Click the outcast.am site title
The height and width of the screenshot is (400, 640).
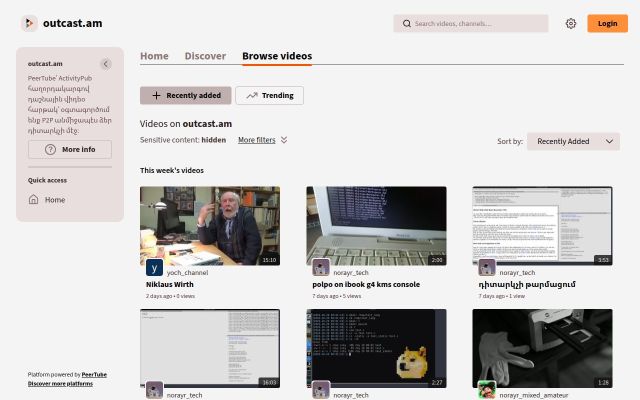(73, 23)
